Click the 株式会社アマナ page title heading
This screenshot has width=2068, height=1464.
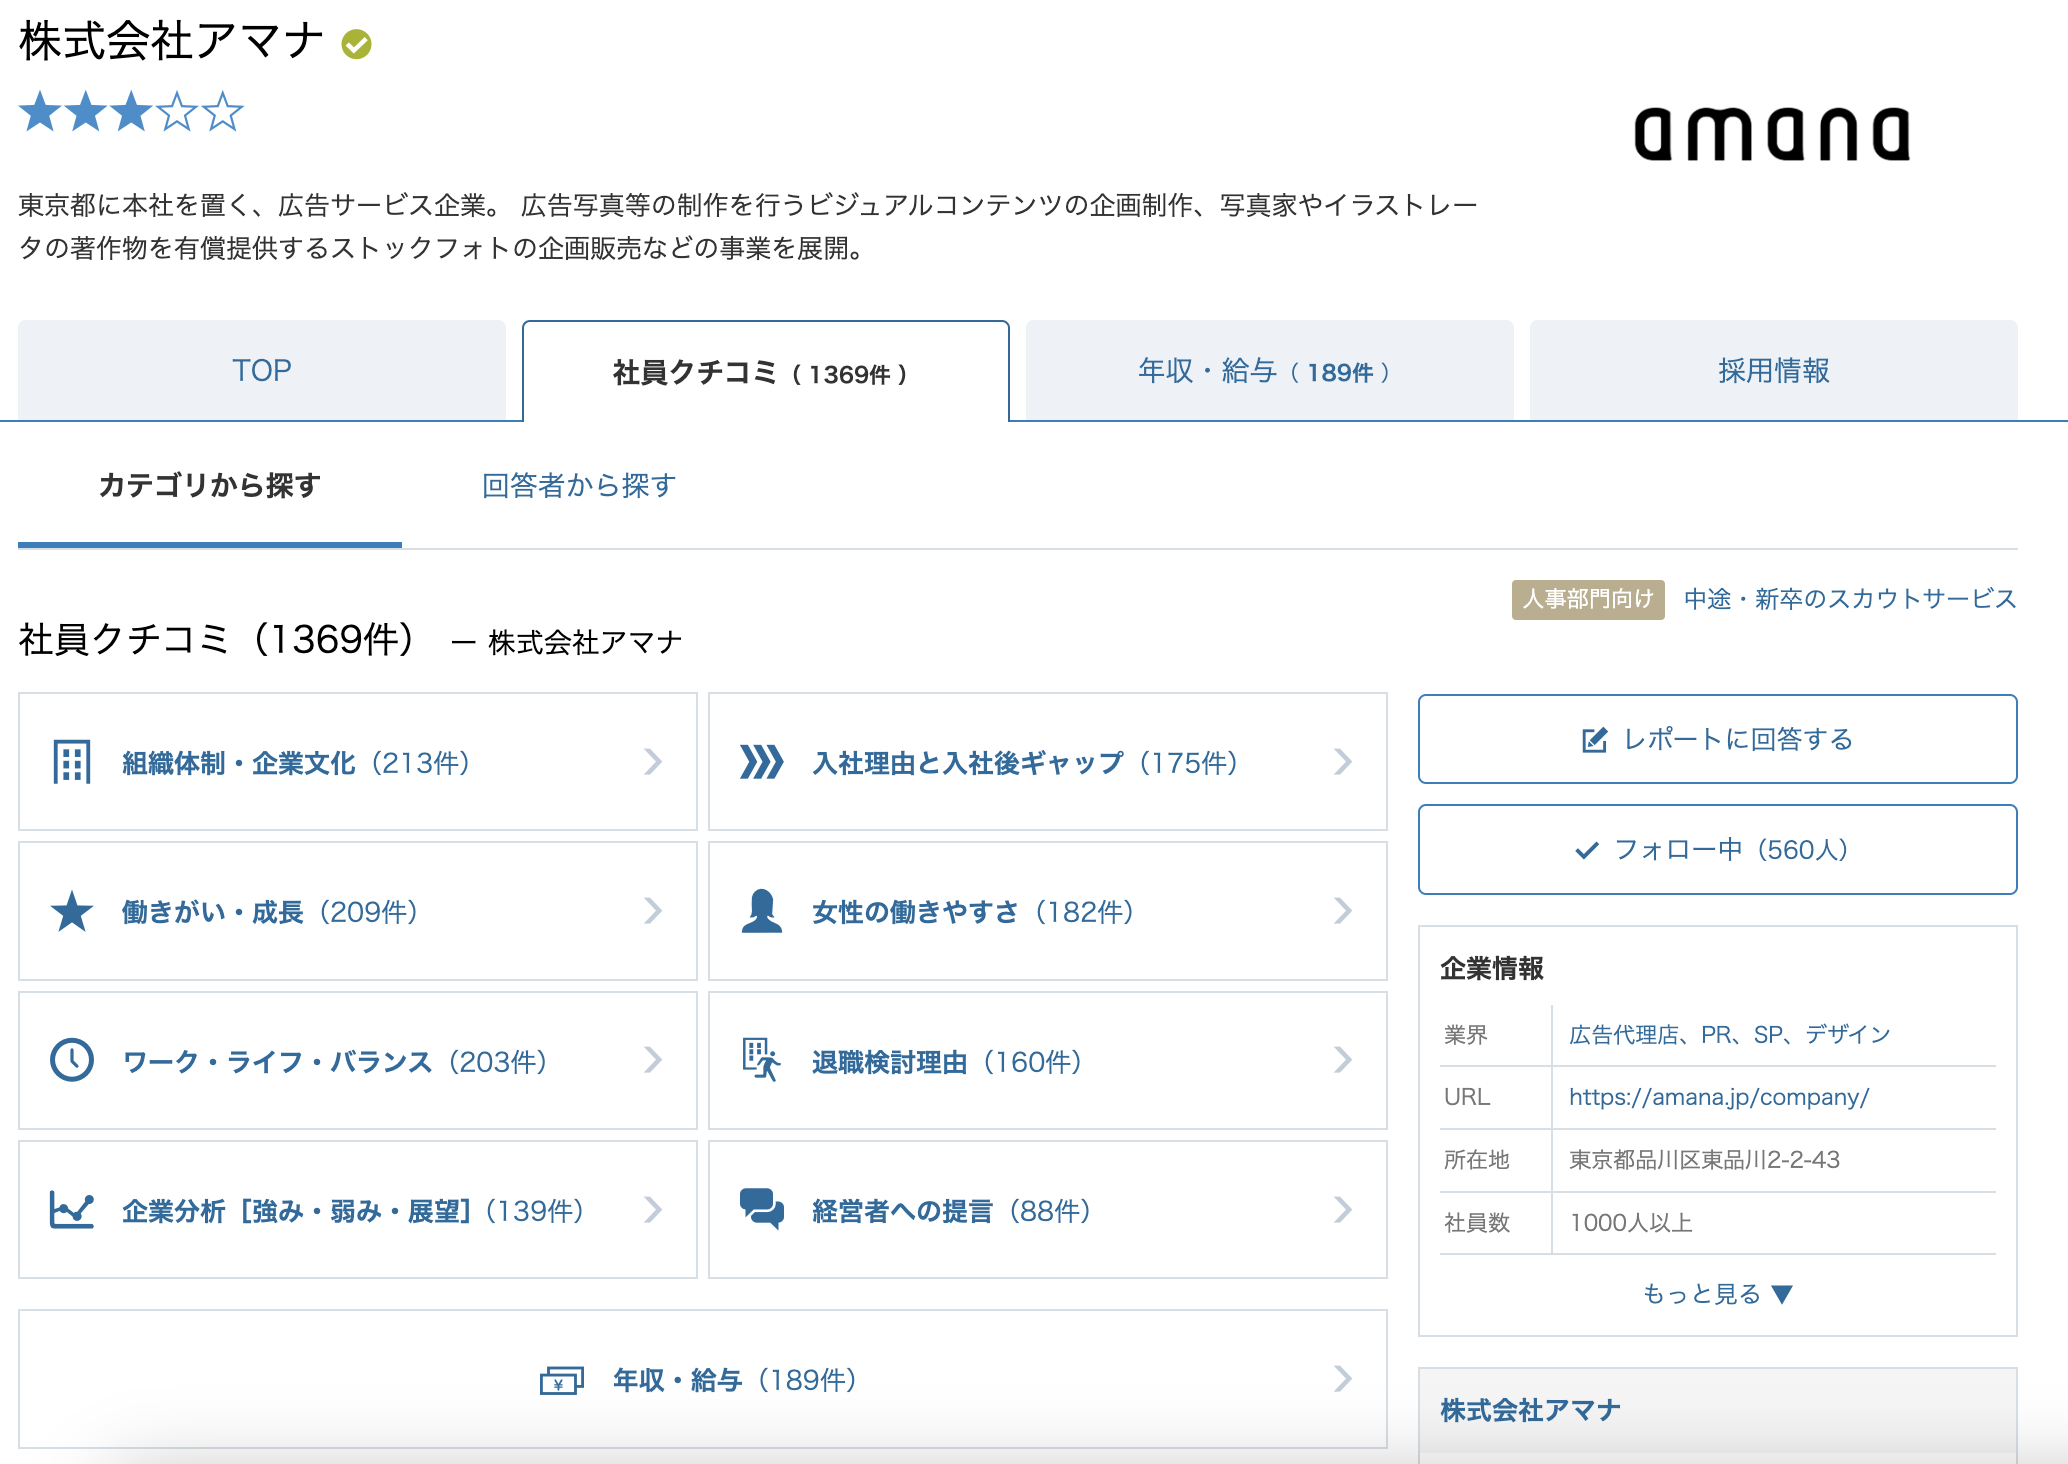click(x=171, y=41)
